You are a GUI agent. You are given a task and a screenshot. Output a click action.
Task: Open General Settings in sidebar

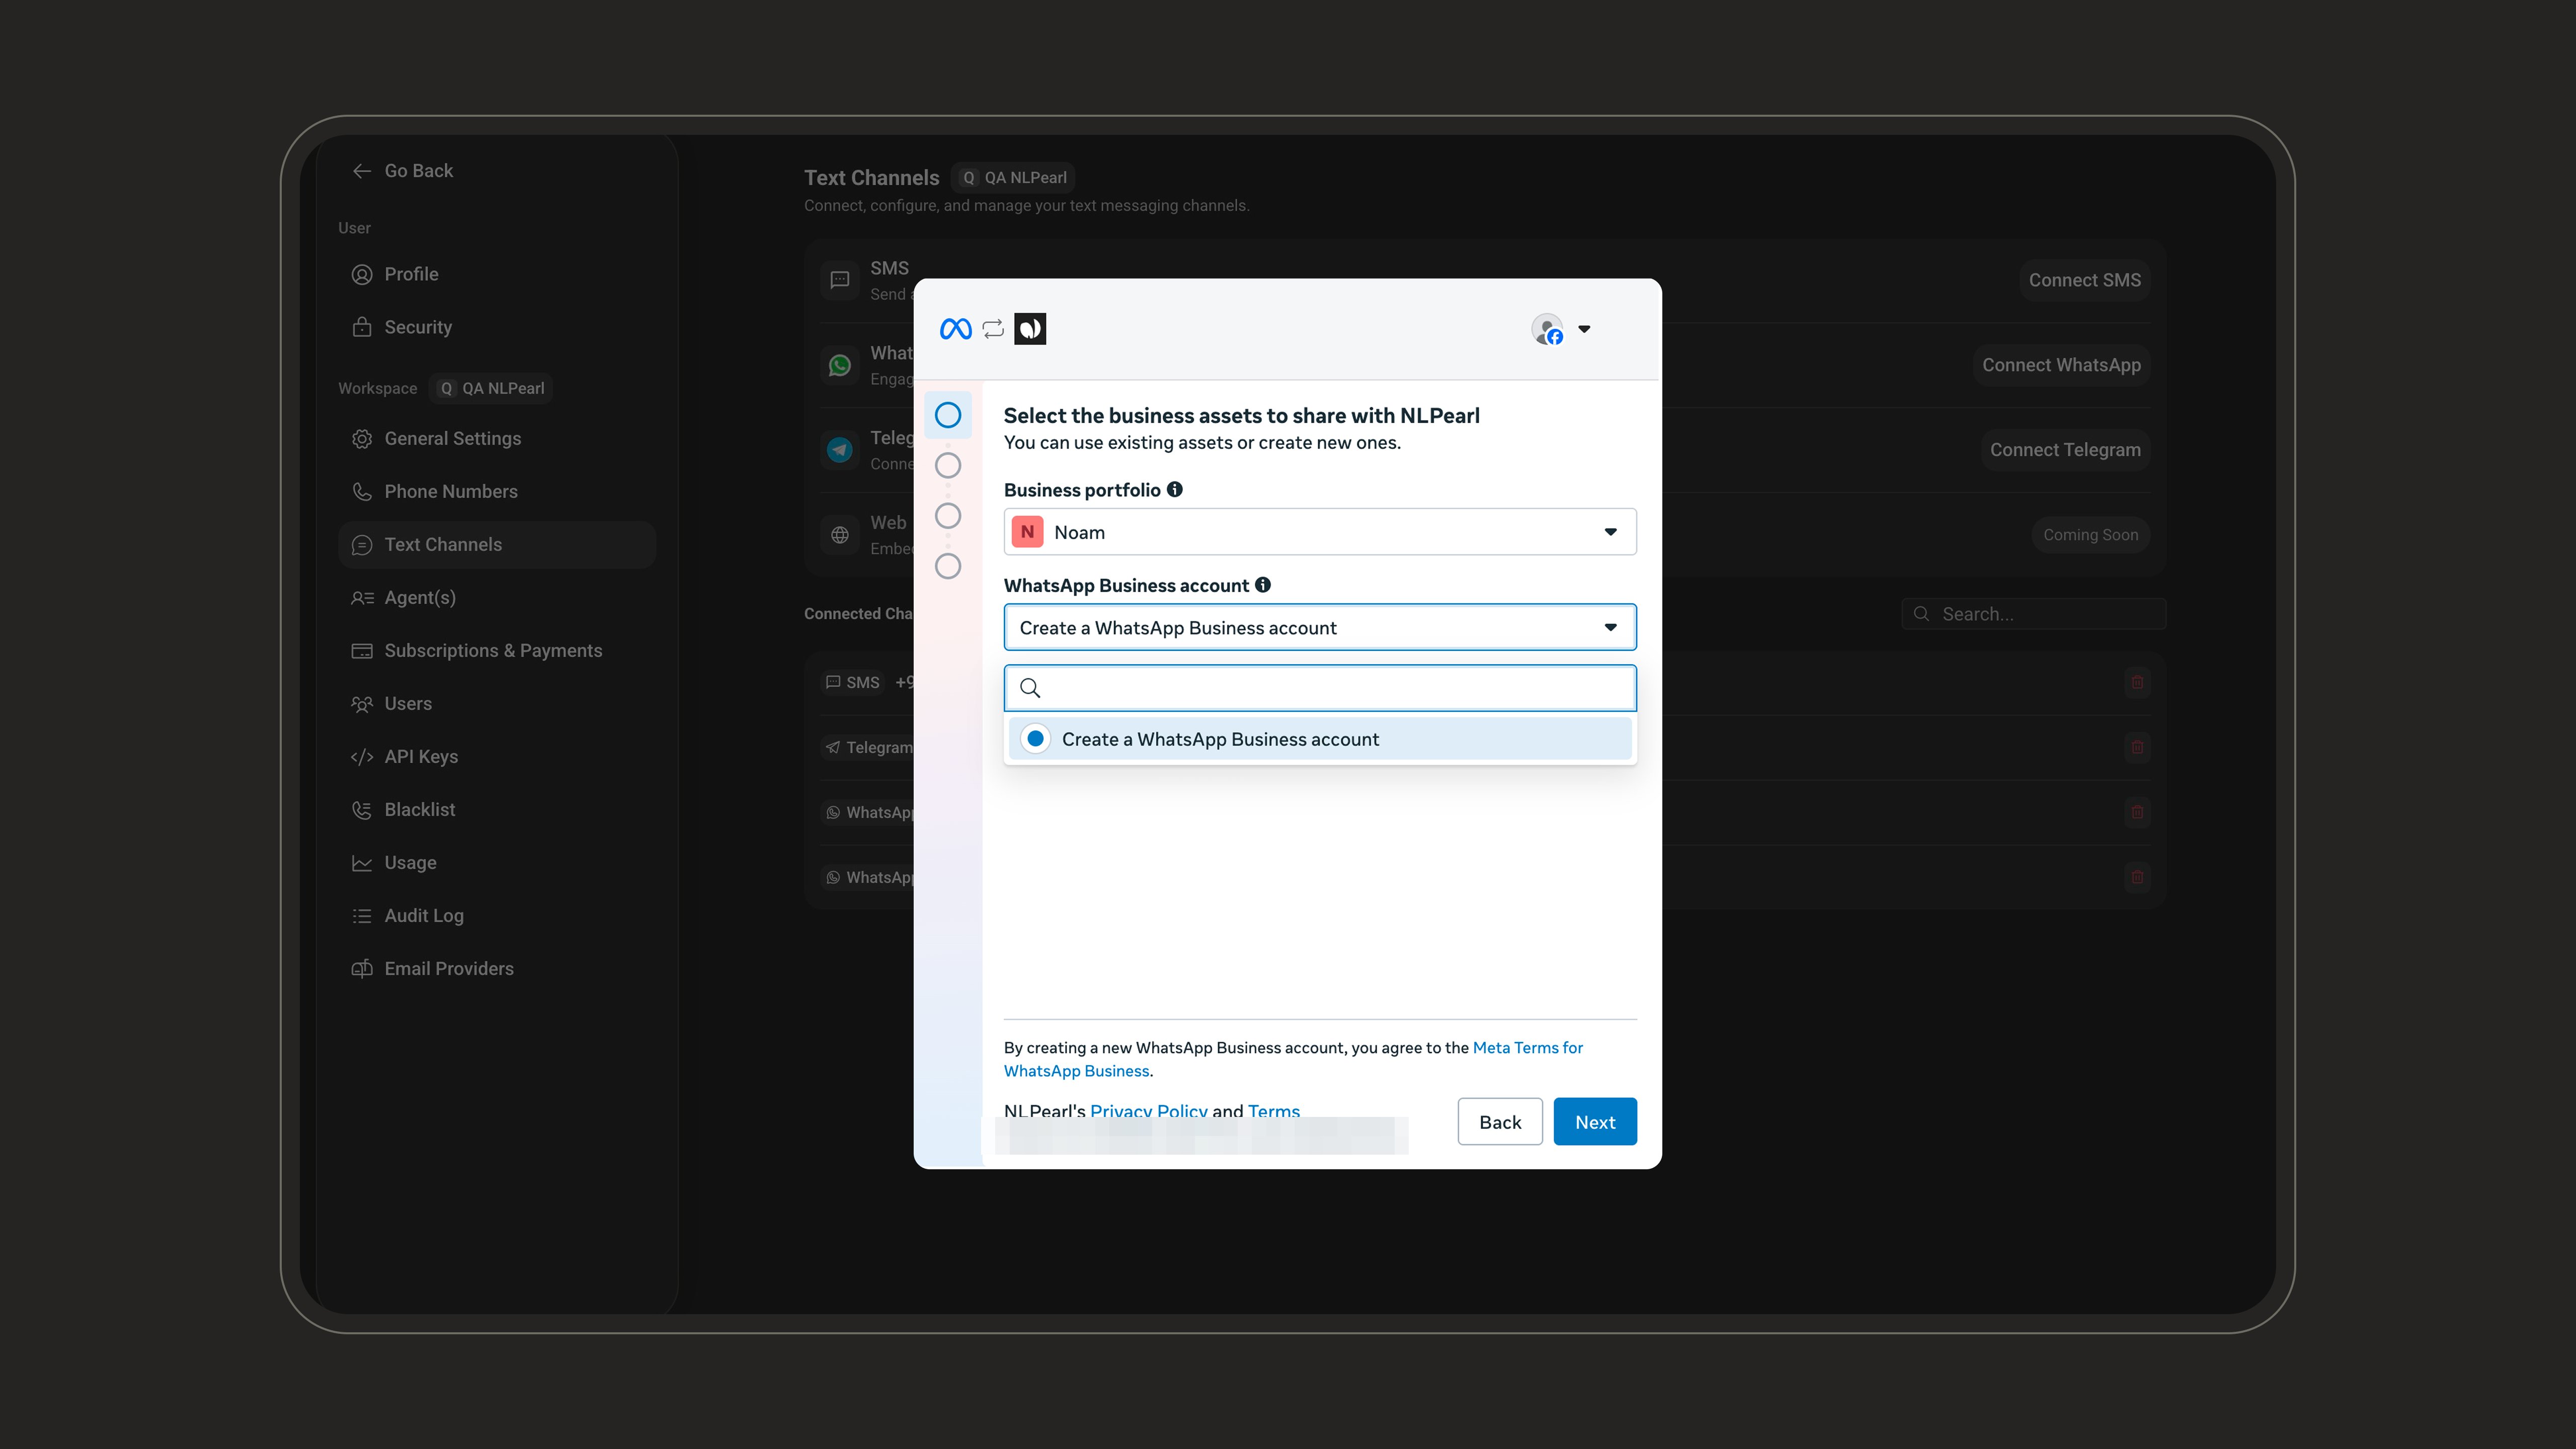point(497,438)
